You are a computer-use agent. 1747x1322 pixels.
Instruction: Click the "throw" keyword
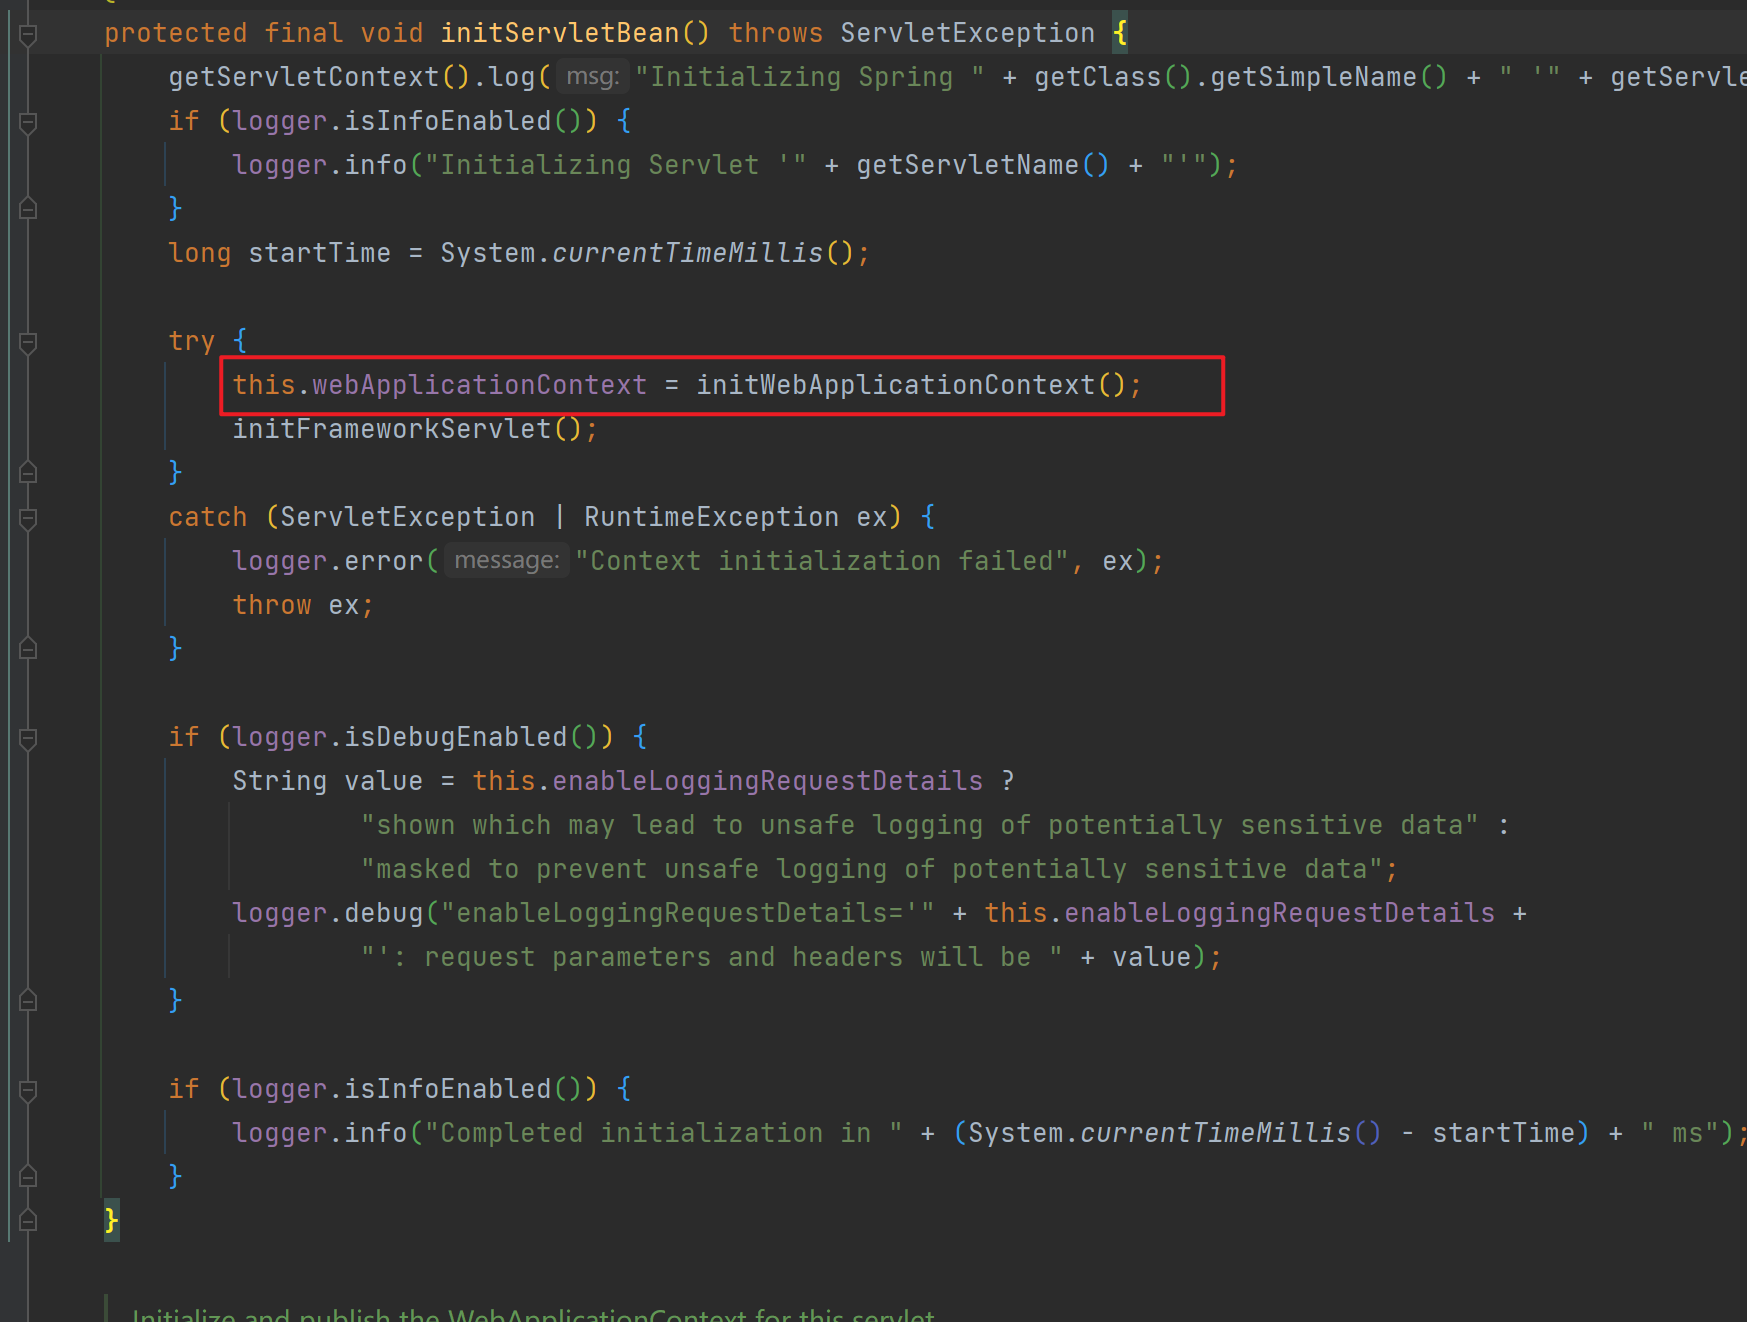(x=272, y=605)
